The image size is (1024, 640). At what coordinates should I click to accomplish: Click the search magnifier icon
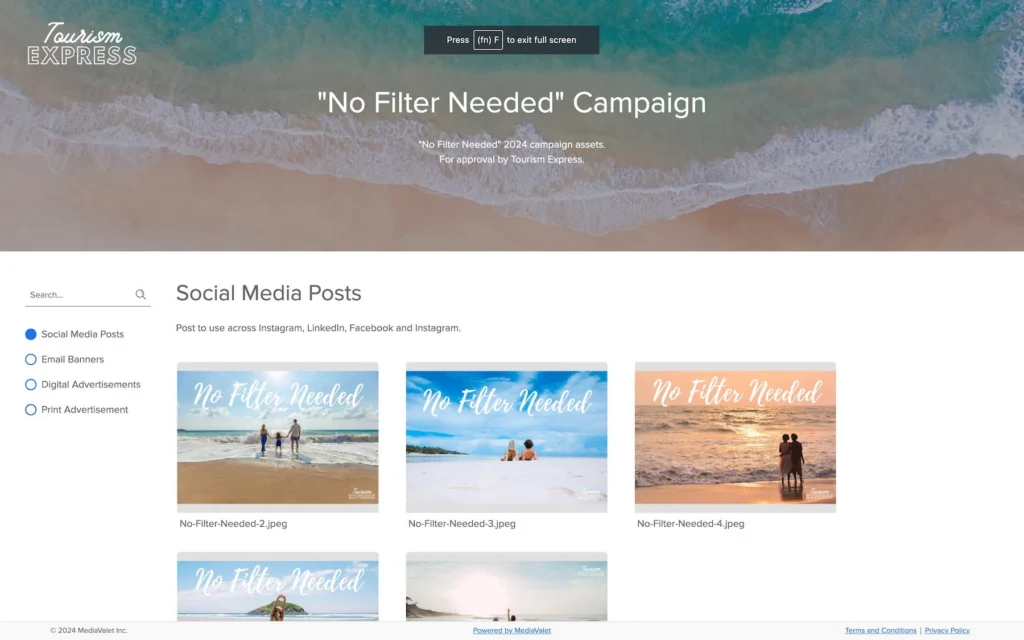point(140,295)
